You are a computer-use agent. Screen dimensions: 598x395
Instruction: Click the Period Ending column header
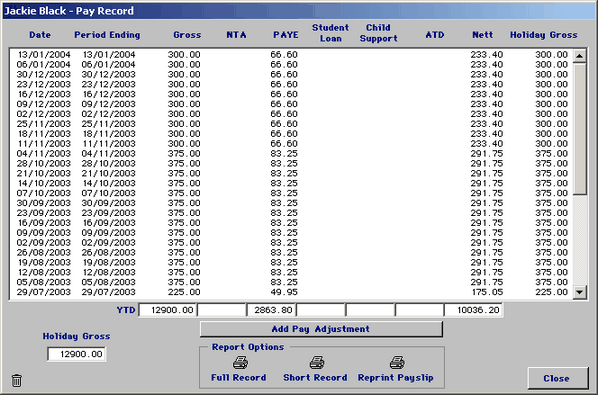(107, 35)
